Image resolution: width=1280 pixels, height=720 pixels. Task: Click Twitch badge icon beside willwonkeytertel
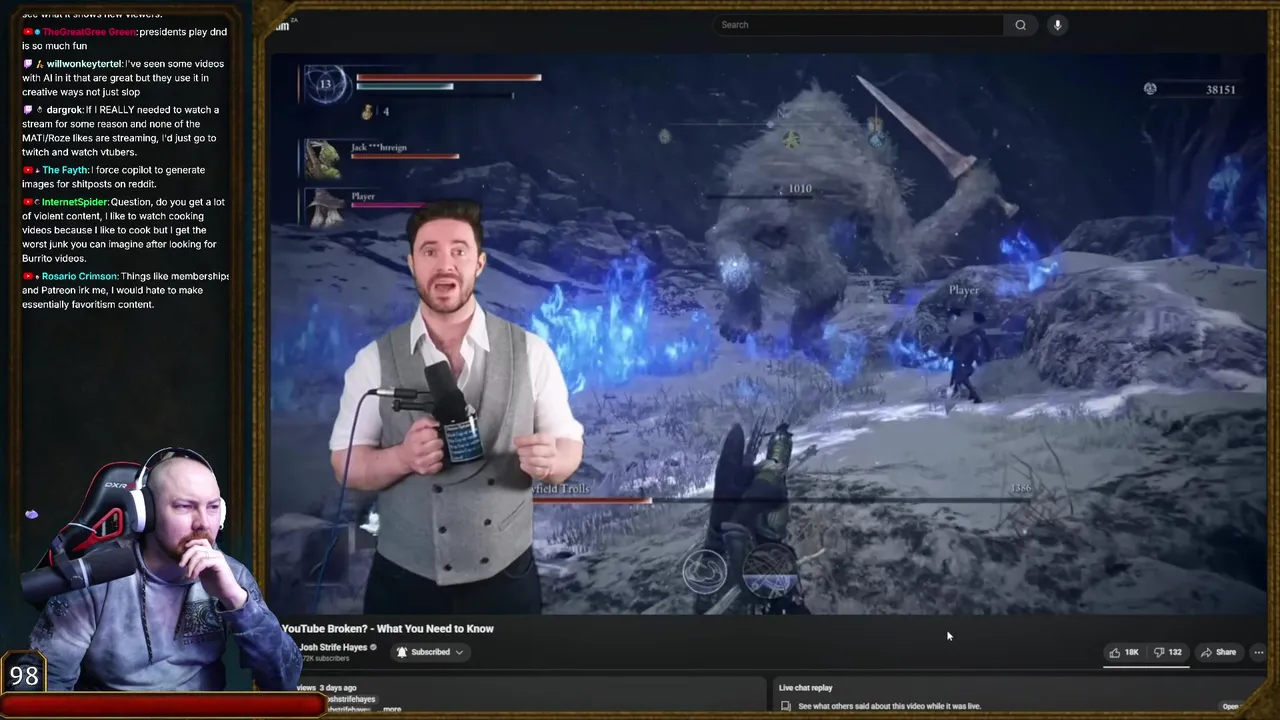28,64
